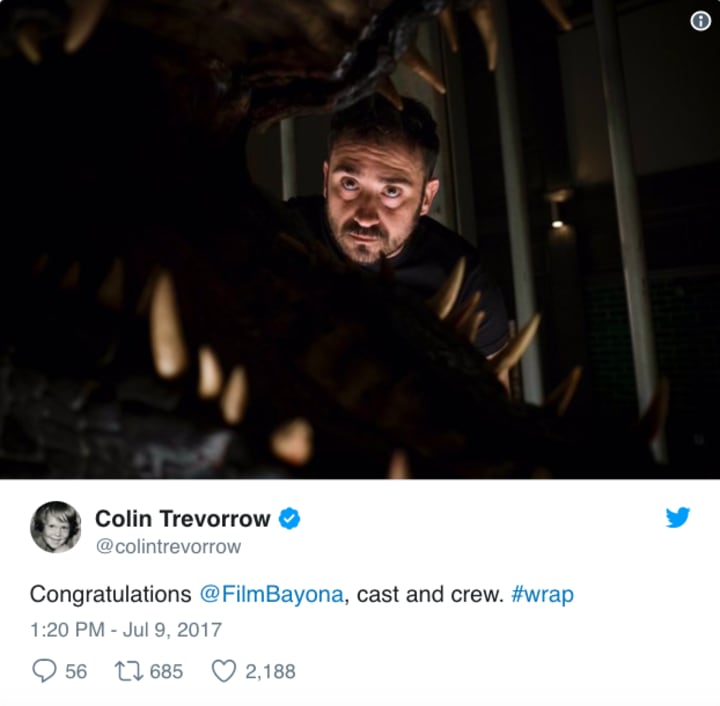720x706 pixels.
Task: Click the info icon on the photo
Action: coord(700,21)
